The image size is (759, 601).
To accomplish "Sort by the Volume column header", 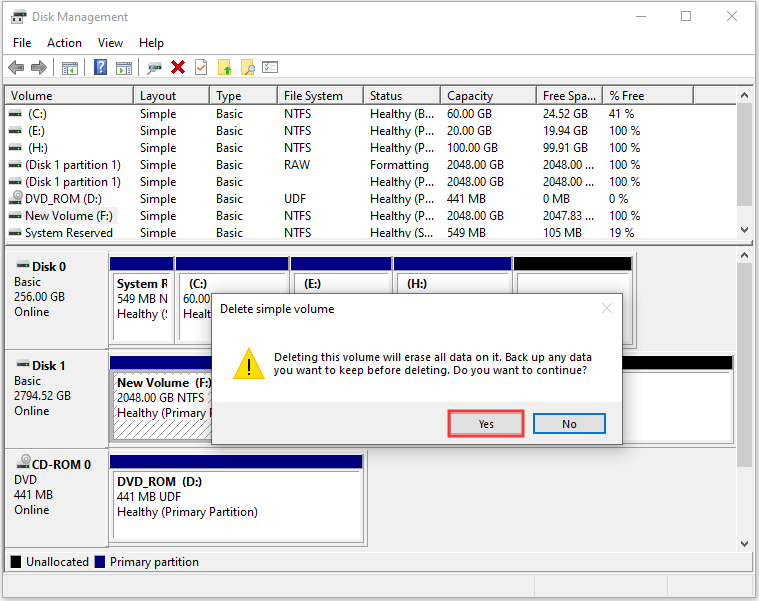I will pyautogui.click(x=69, y=96).
